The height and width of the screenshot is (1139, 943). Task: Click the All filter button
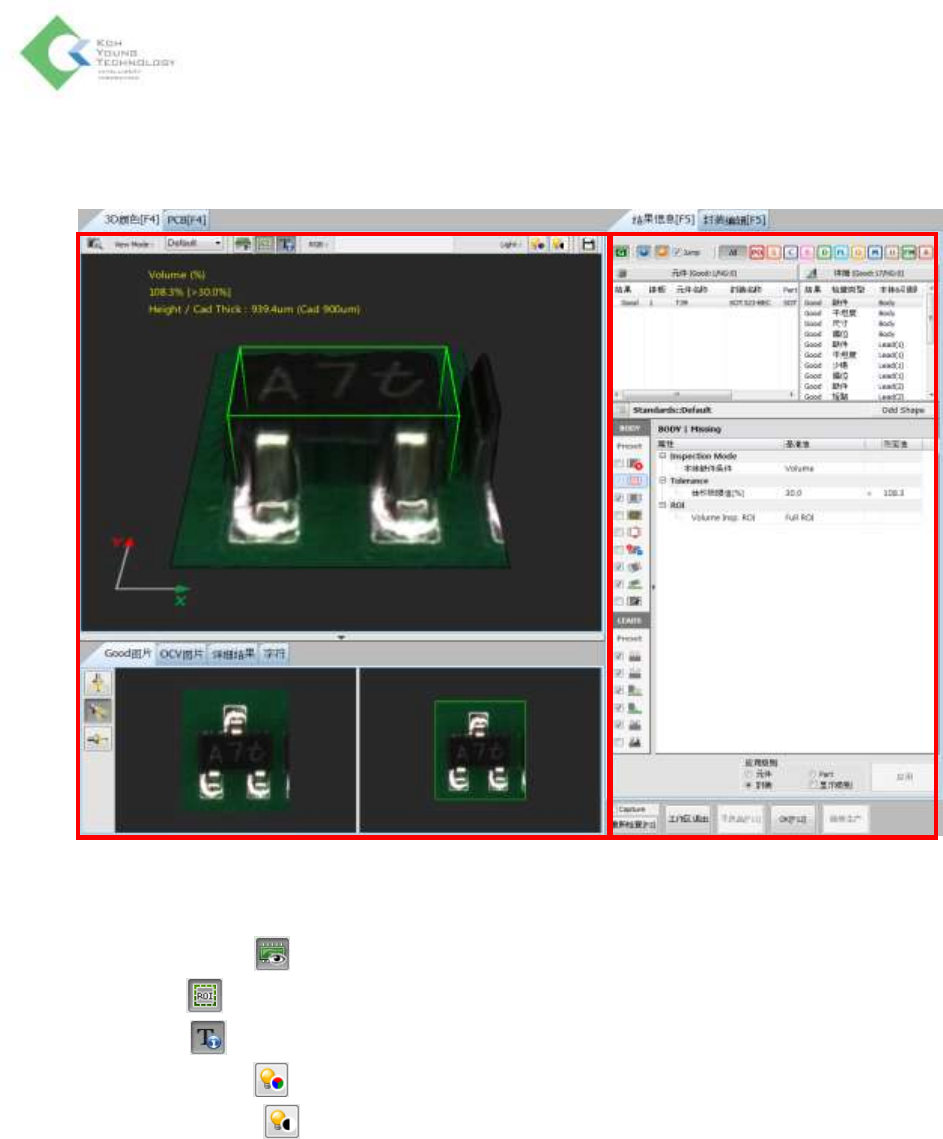coord(733,252)
